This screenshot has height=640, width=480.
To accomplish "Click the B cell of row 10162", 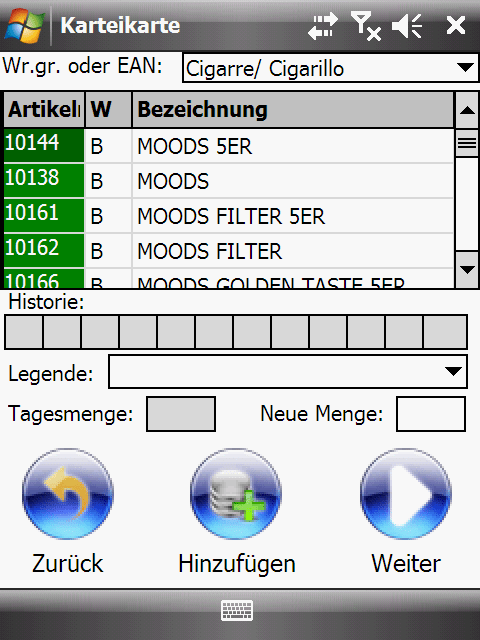I will [108, 251].
